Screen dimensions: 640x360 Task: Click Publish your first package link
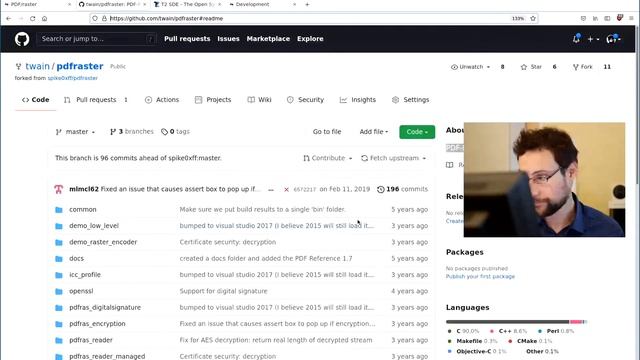tap(480, 276)
